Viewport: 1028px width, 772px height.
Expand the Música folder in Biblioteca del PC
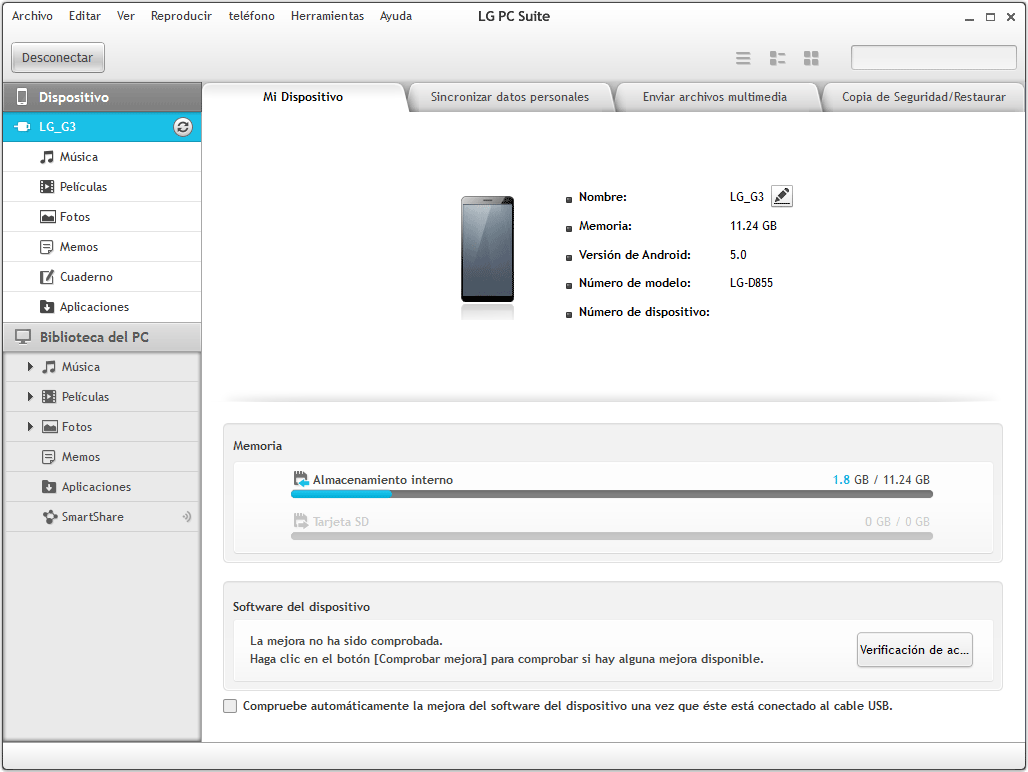[x=30, y=367]
